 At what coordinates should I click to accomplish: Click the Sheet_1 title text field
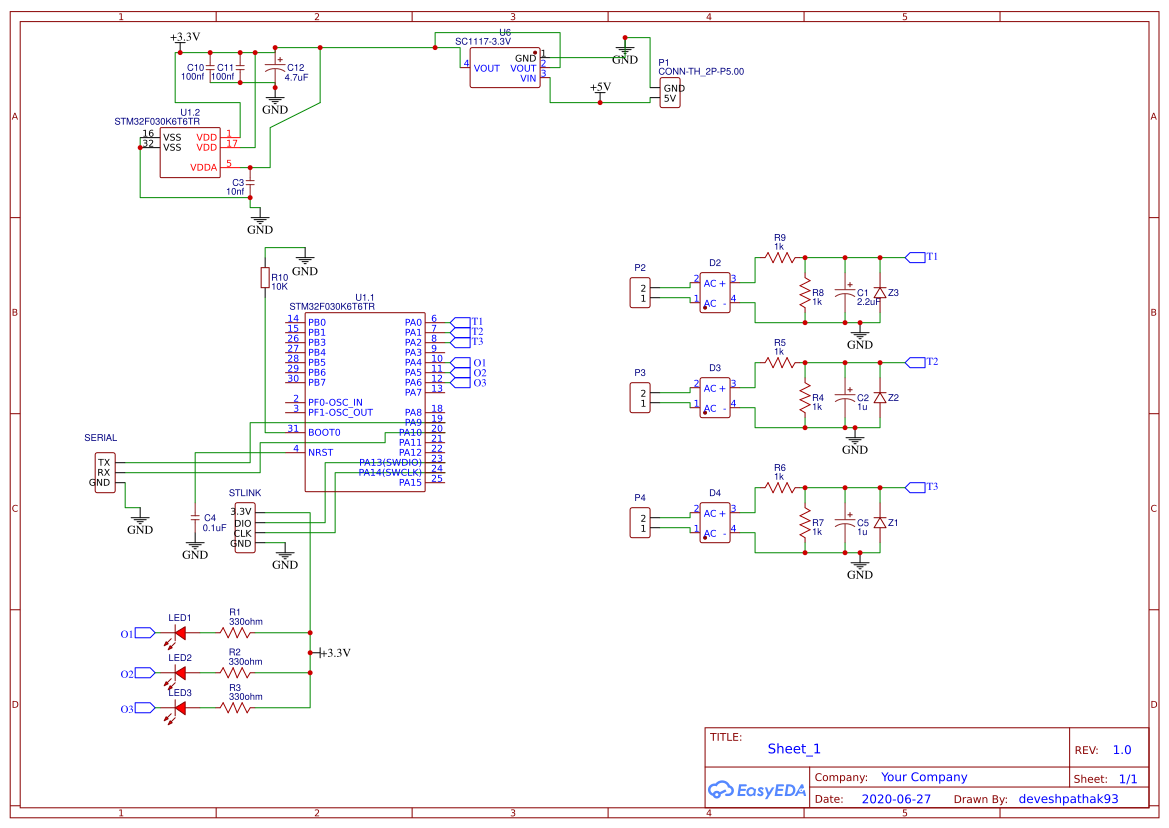[x=793, y=748]
